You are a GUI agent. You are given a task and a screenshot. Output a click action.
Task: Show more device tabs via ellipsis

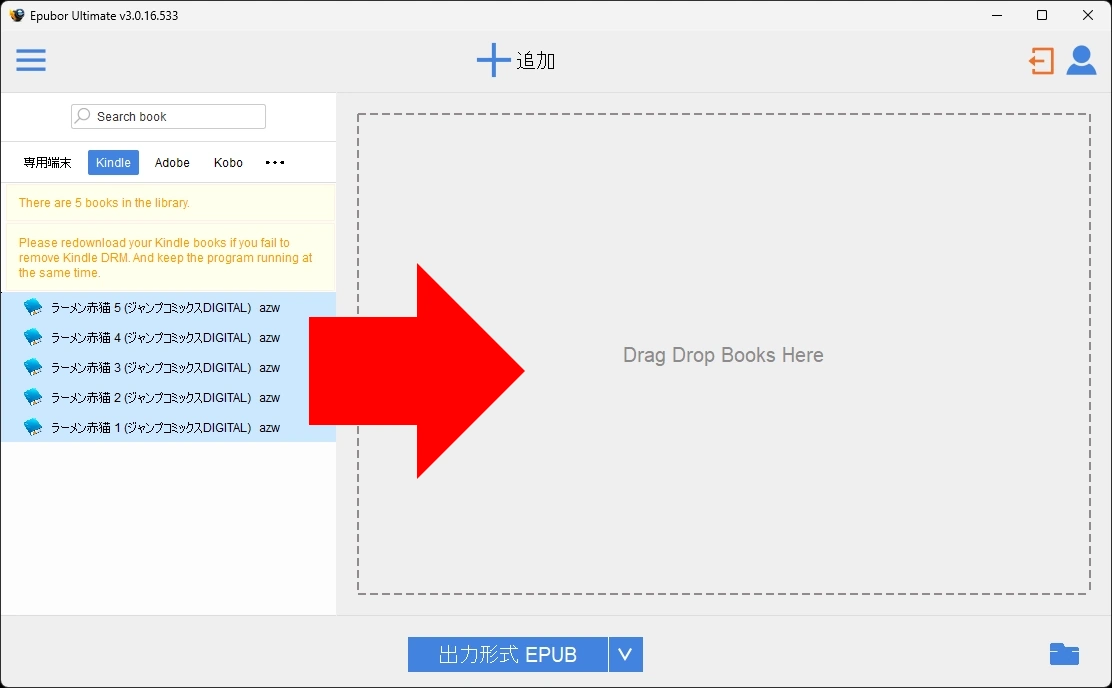click(275, 163)
